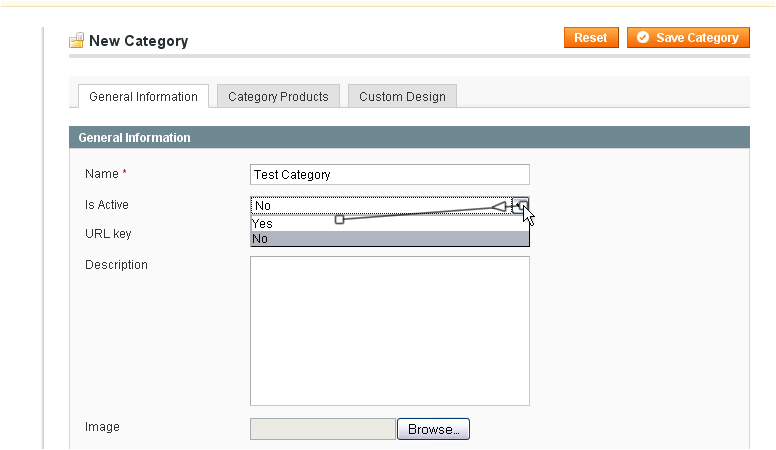Click the checkmark icon on Save Category
Viewport: 776px width, 450px height.
point(642,38)
